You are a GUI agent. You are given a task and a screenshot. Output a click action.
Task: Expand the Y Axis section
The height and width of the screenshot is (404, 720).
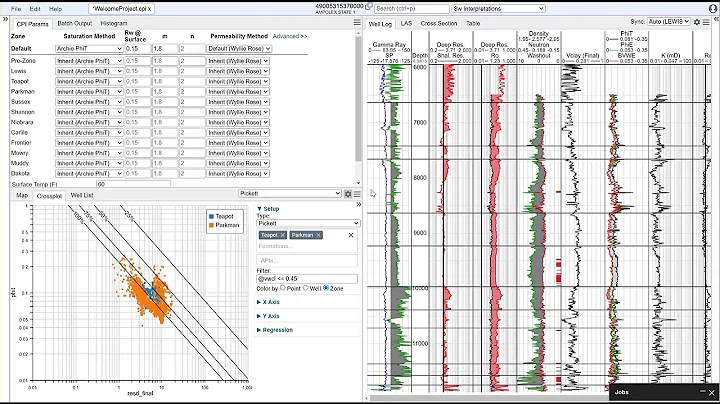tap(268, 316)
